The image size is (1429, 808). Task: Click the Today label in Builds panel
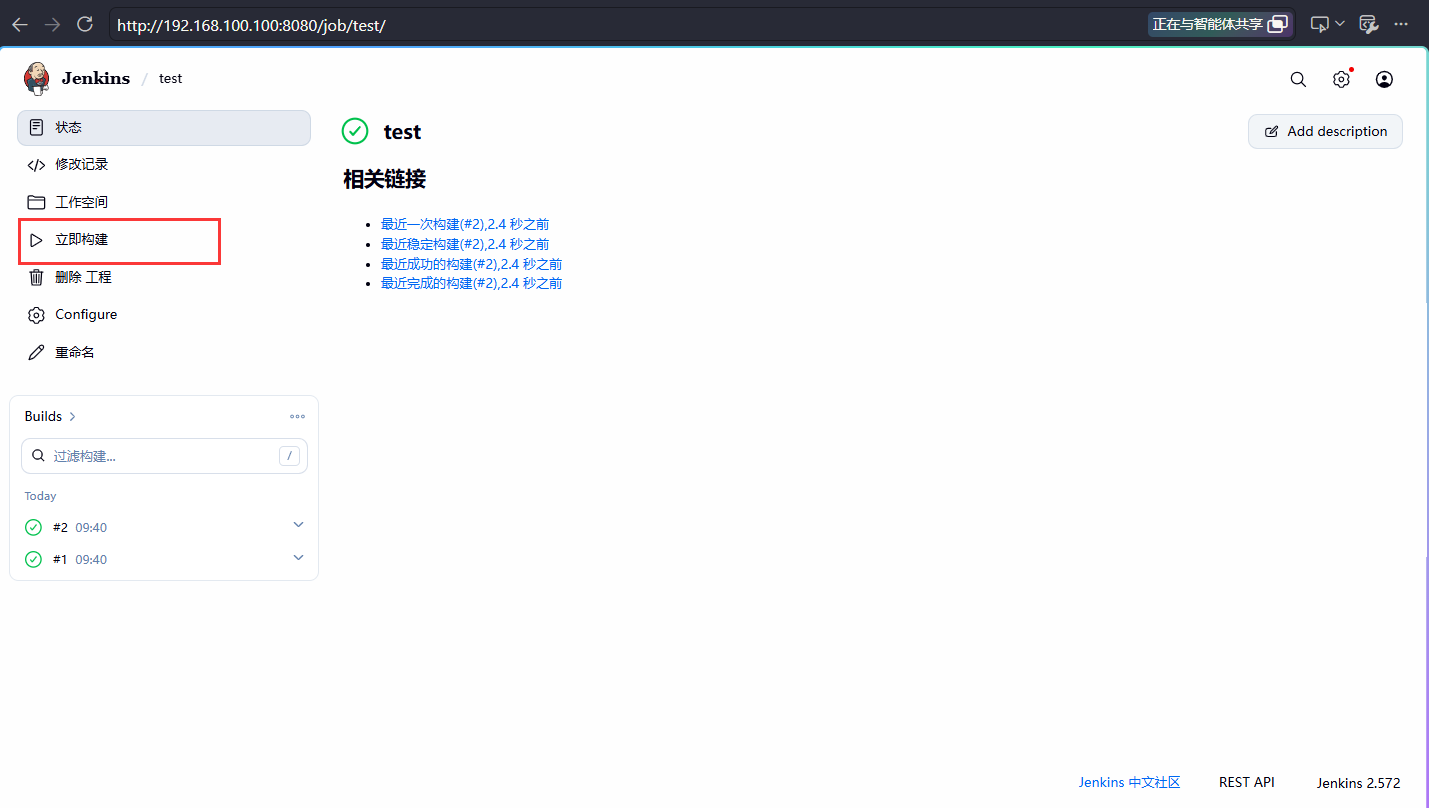(40, 496)
